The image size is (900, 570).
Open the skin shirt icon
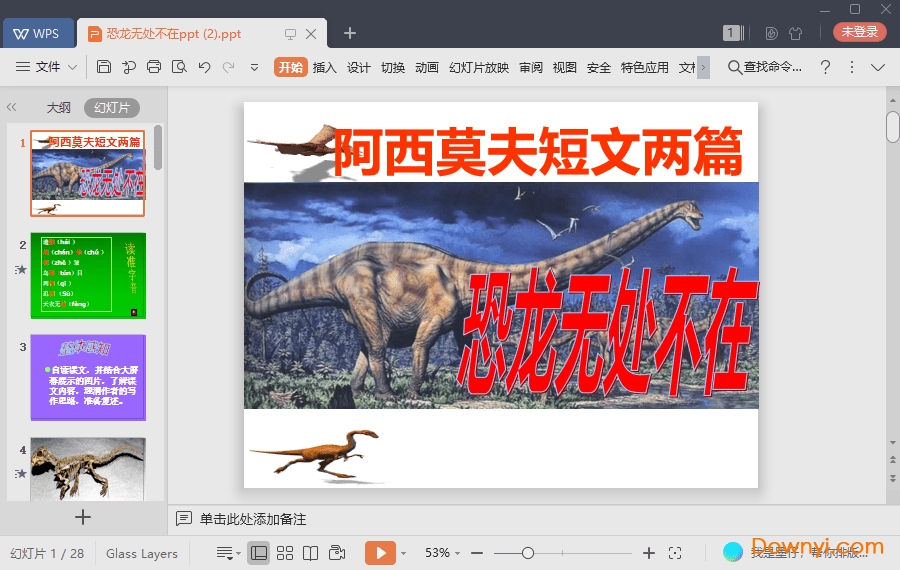[x=796, y=33]
